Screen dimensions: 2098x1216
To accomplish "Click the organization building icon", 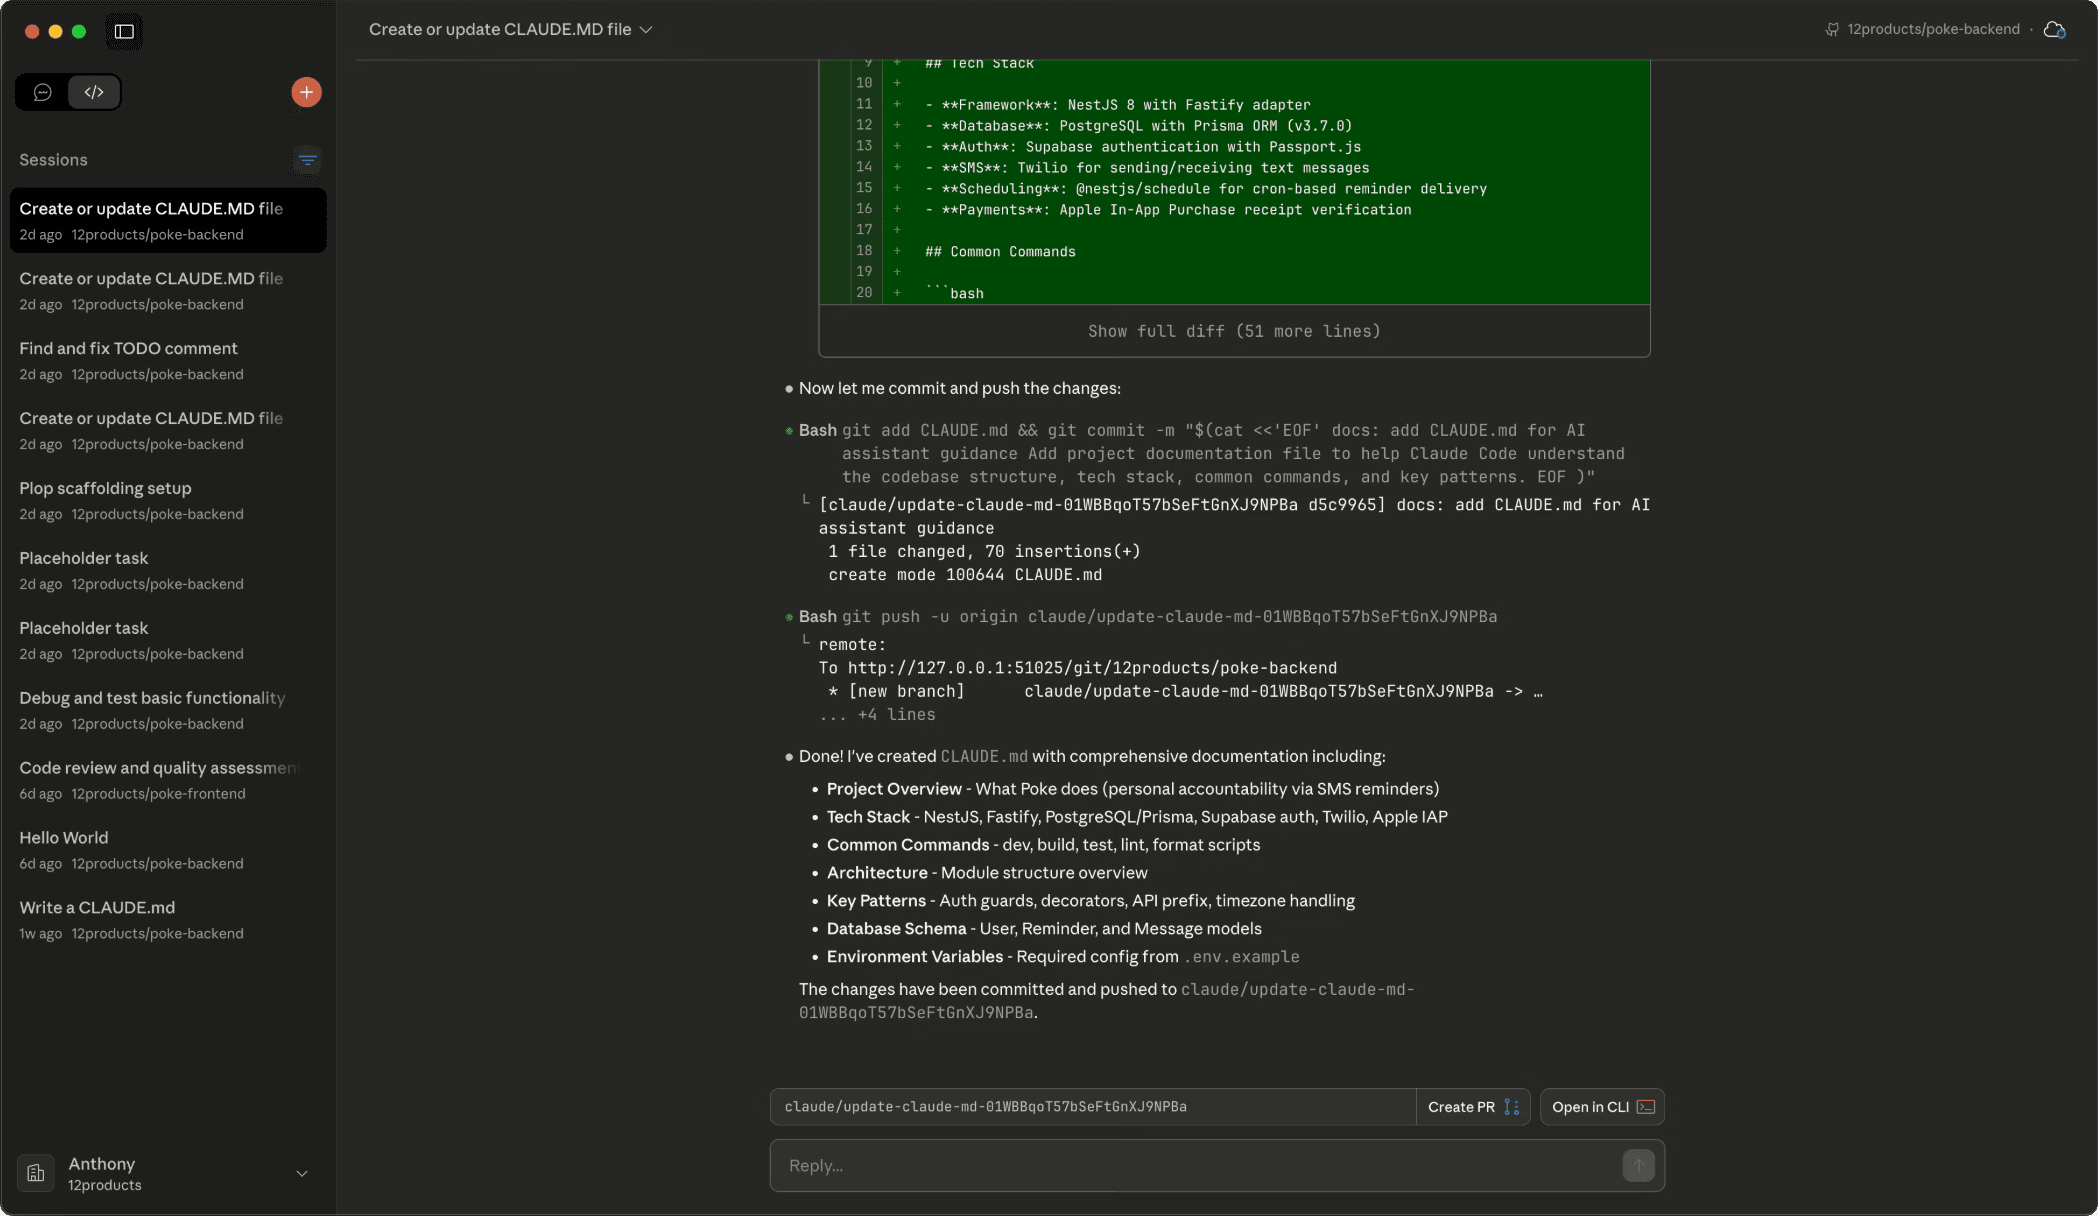I will coord(36,1173).
